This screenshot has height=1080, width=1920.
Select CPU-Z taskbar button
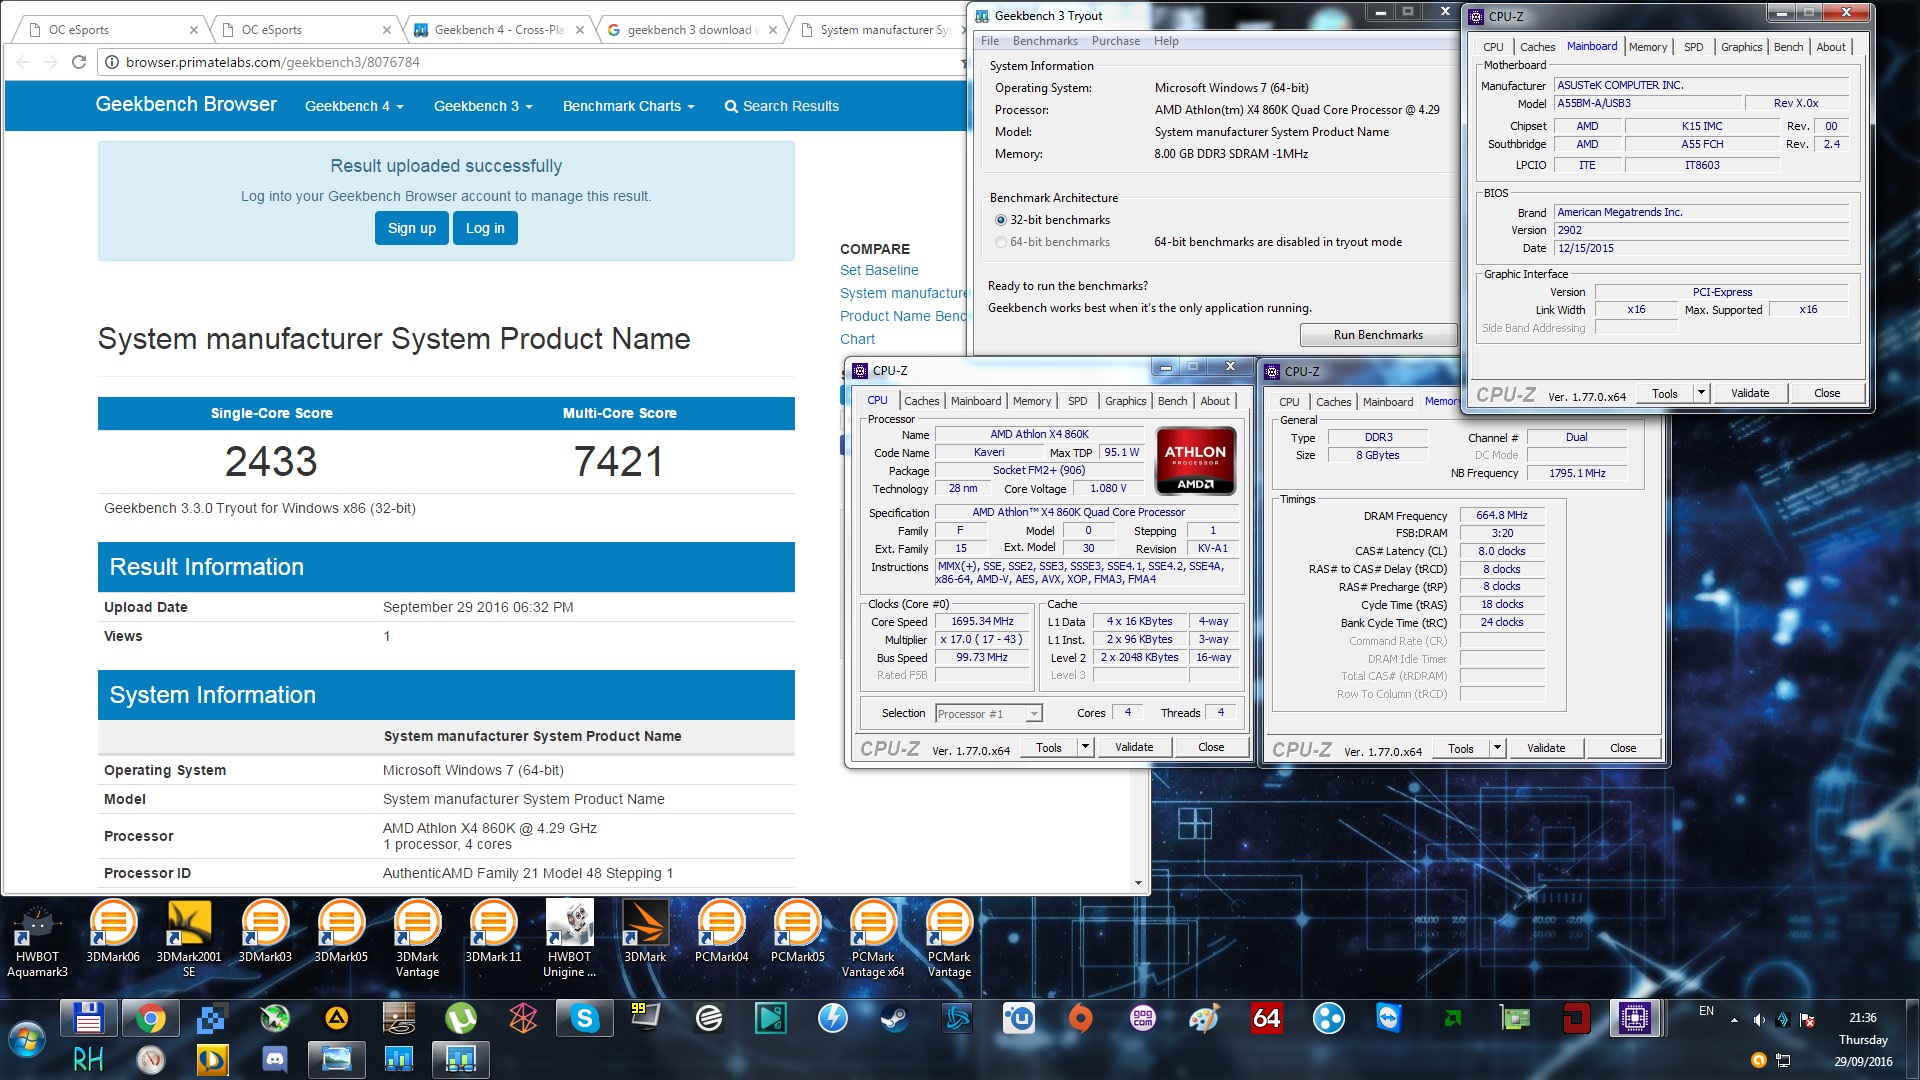(x=1636, y=1019)
